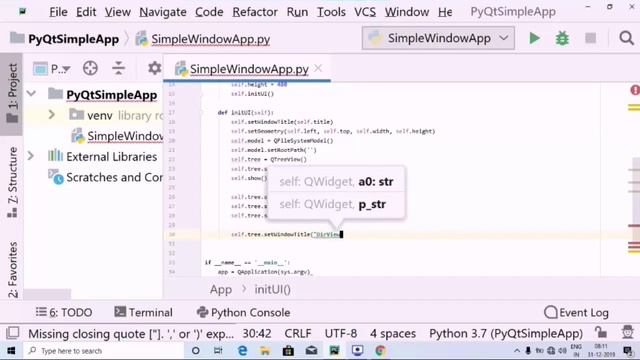Click the Type here to search box
Viewport: 640px width, 360px height.
[x=103, y=351]
